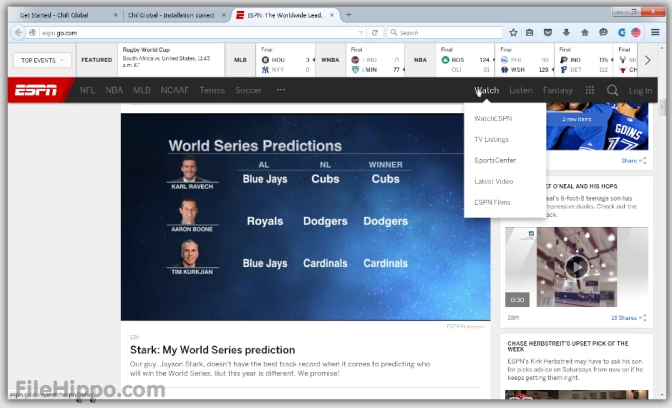This screenshot has height=408, width=672.
Task: Go to the home page icon
Action: click(585, 33)
